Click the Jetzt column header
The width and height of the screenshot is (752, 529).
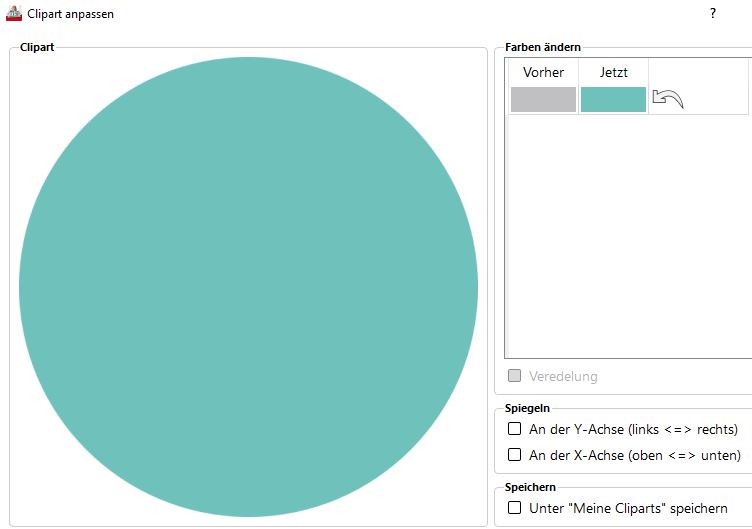pos(613,72)
